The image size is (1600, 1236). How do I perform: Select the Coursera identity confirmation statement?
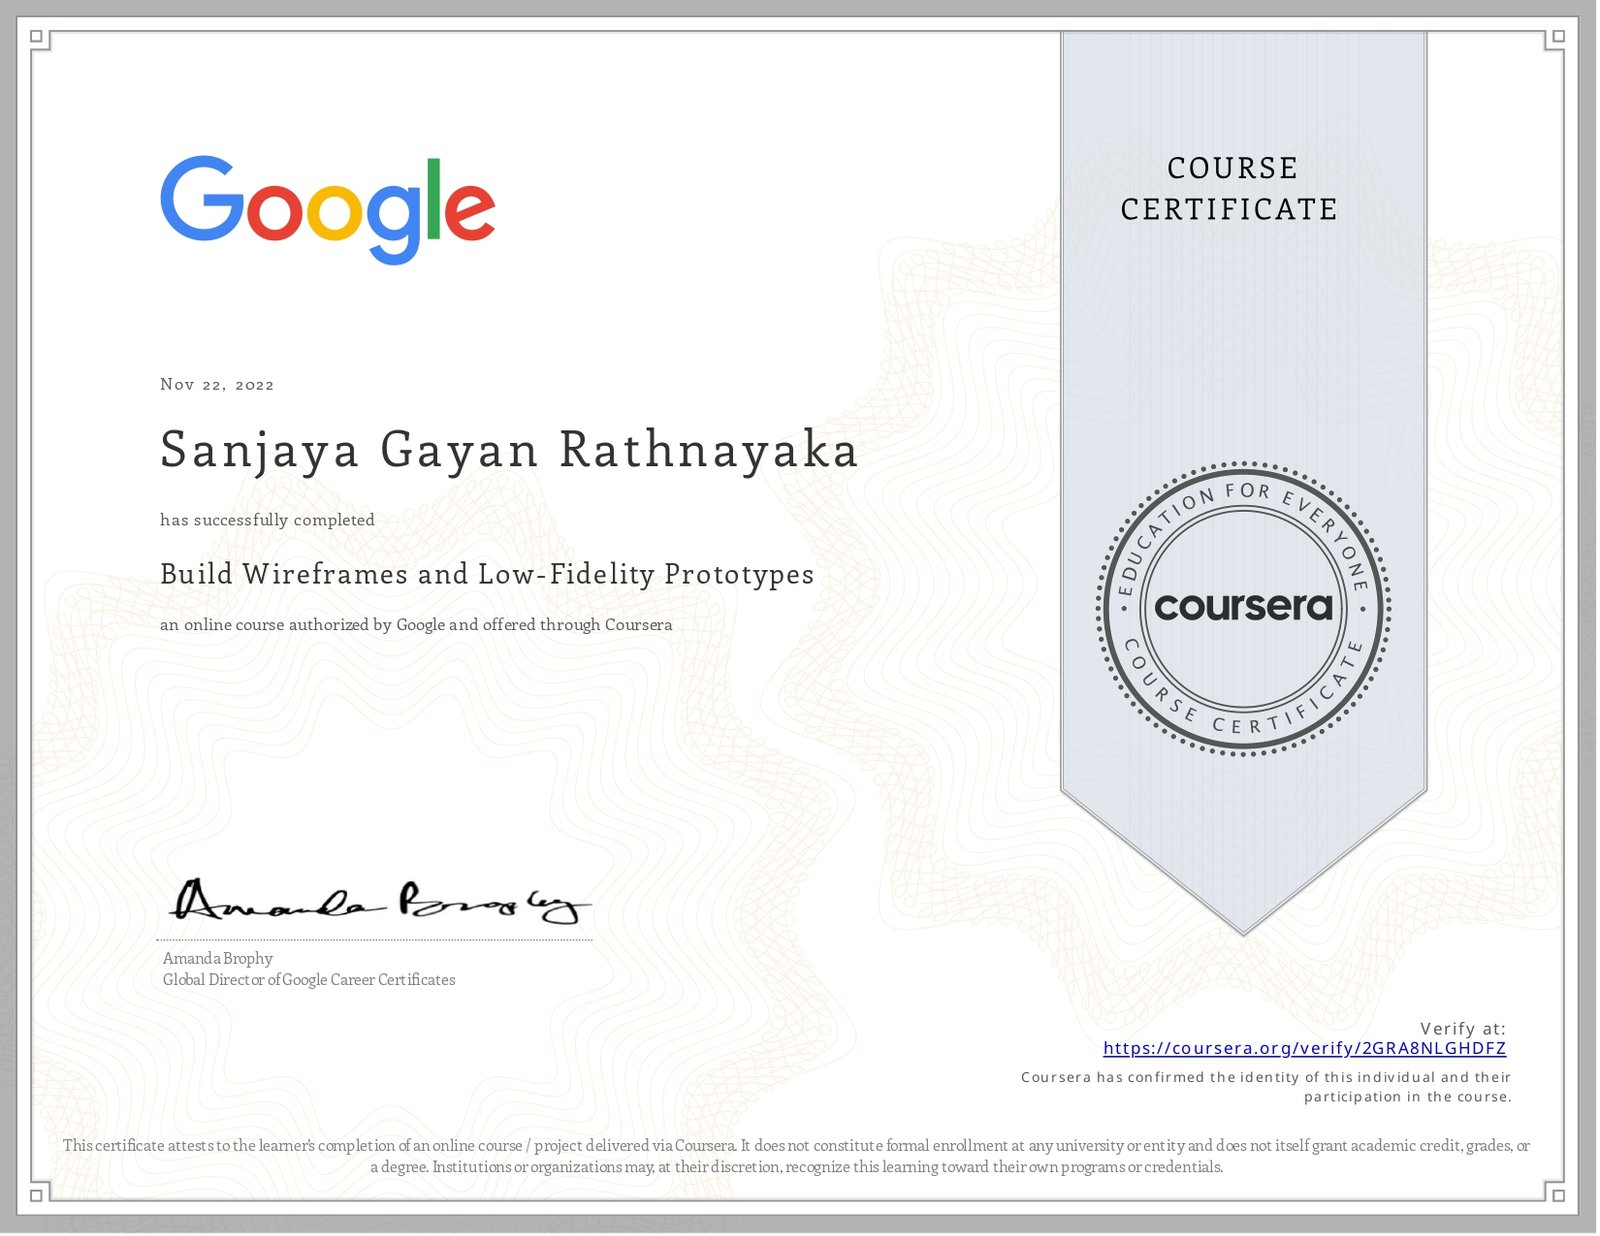[x=1266, y=1087]
